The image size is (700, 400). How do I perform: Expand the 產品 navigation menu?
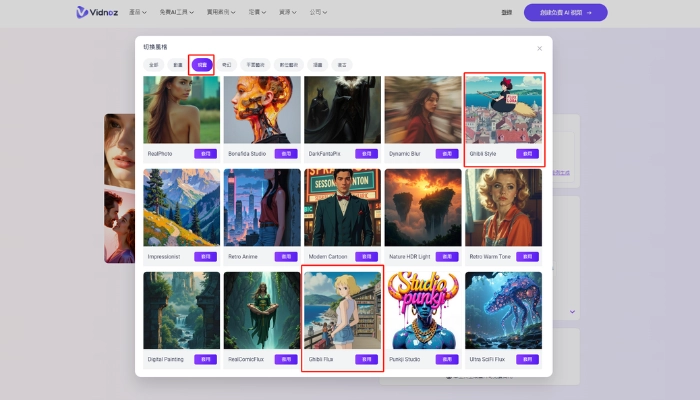[138, 12]
